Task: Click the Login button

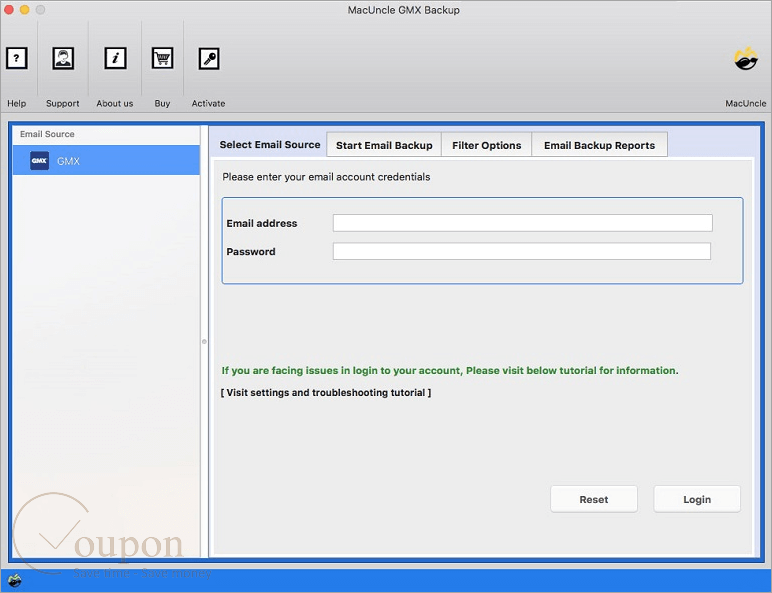Action: coord(697,499)
